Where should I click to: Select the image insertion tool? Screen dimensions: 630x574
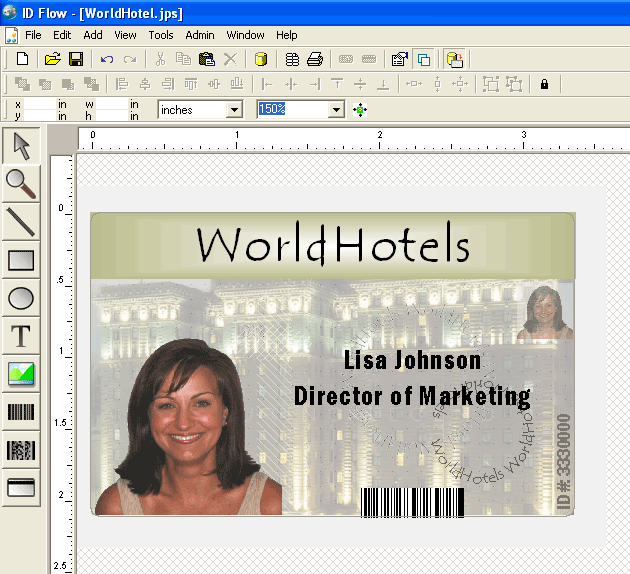[21, 374]
